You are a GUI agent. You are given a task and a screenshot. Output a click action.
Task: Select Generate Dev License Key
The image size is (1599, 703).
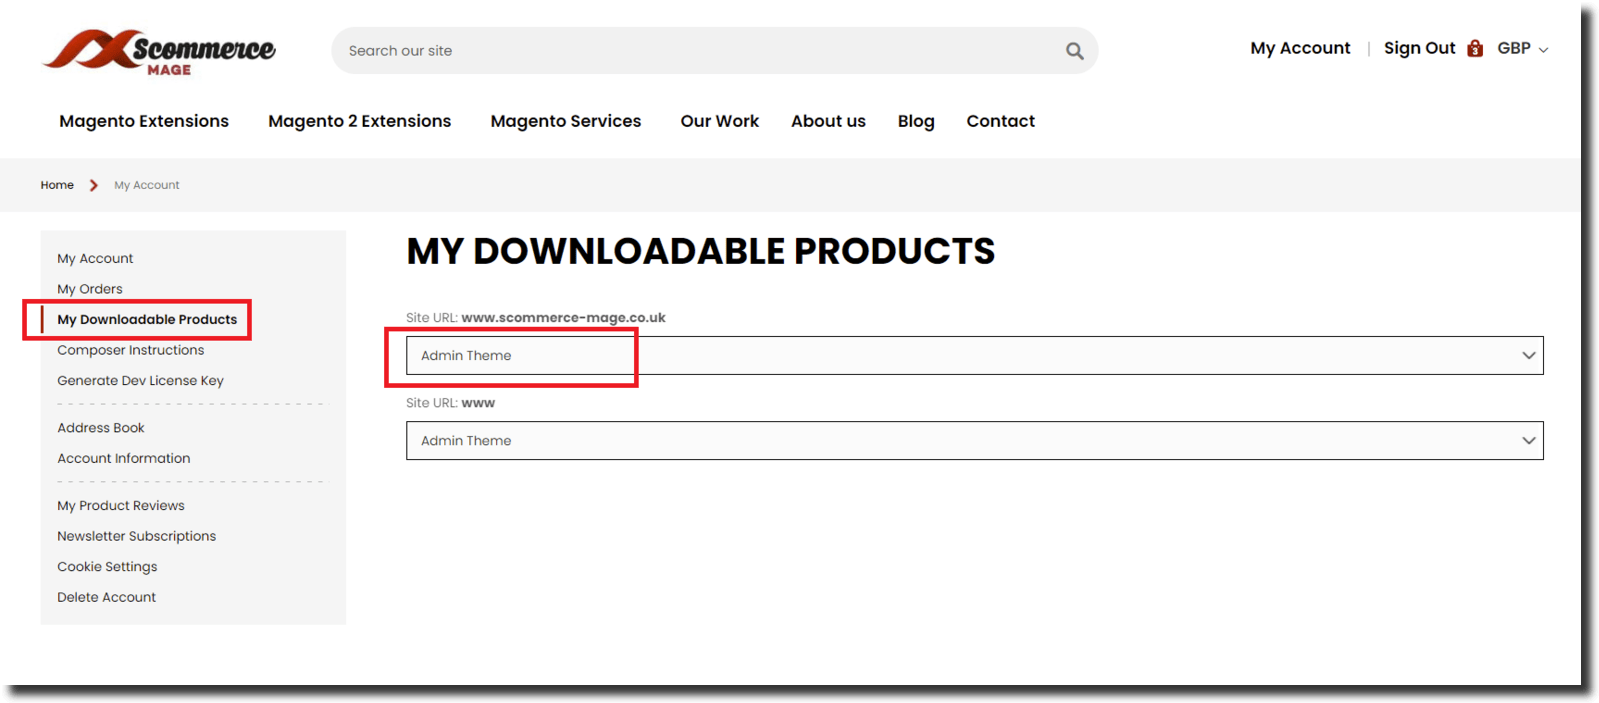(x=140, y=381)
